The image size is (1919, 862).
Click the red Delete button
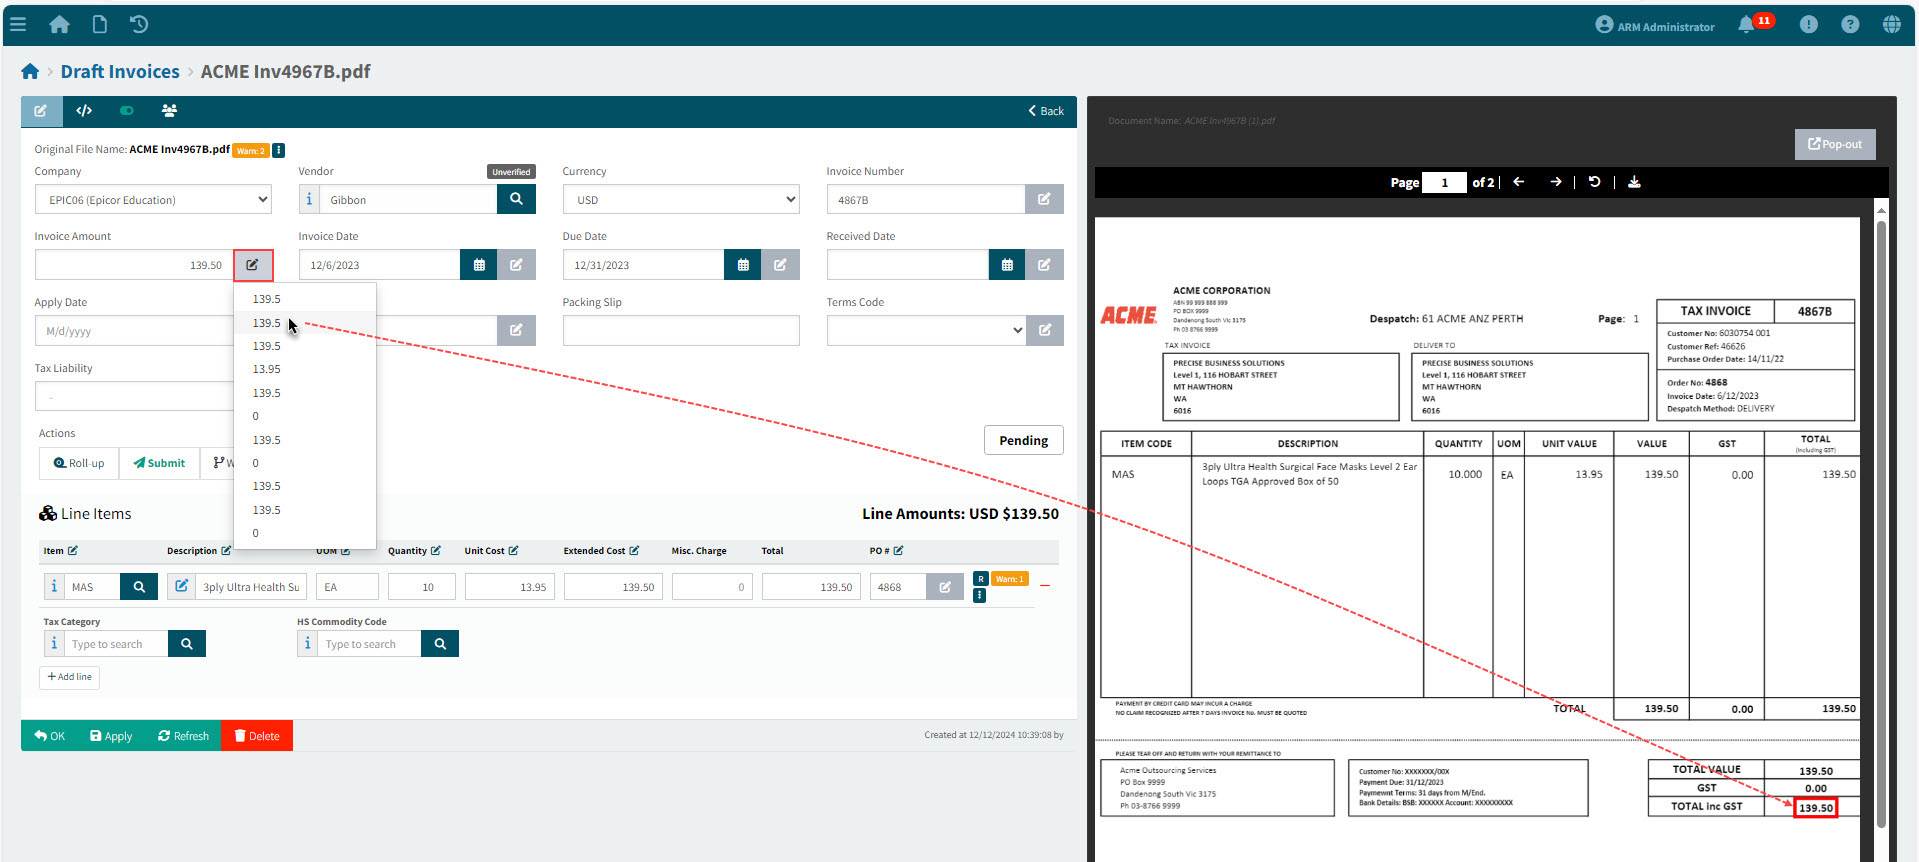pos(257,736)
